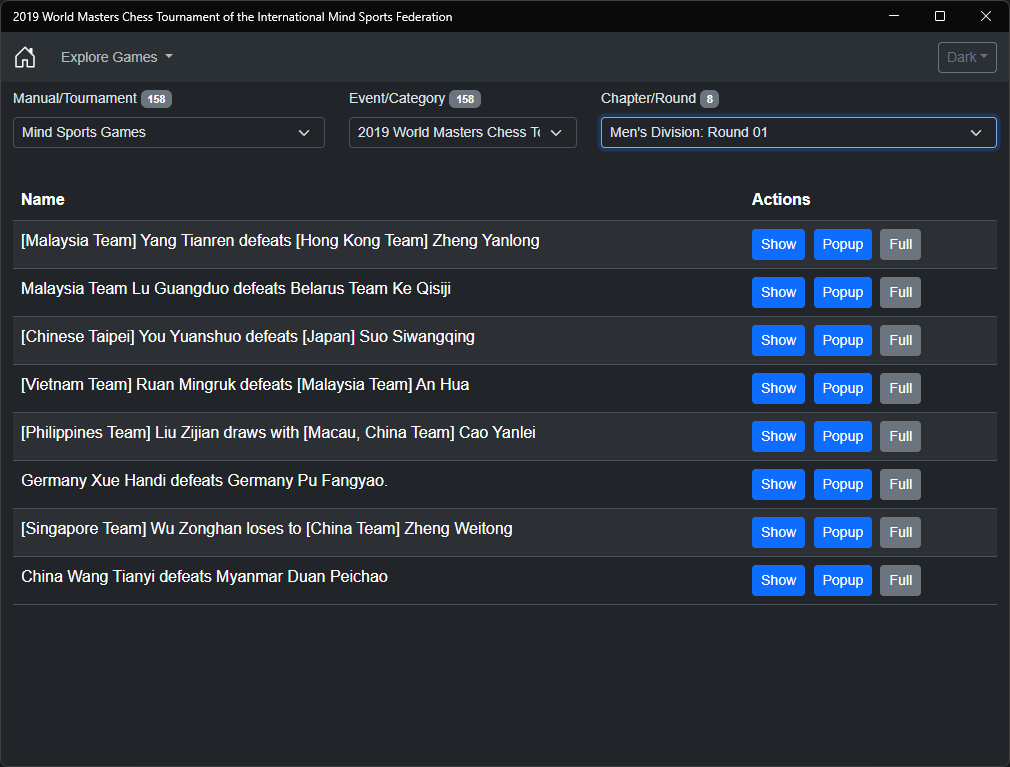Expand the Mind Sports Games dropdown
Image resolution: width=1010 pixels, height=767 pixels.
pyautogui.click(x=169, y=133)
